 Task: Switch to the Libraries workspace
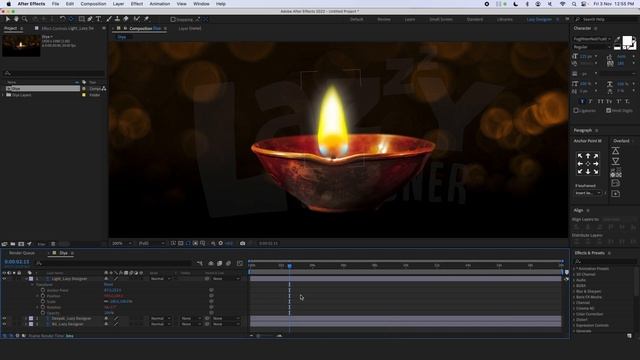[x=504, y=19]
